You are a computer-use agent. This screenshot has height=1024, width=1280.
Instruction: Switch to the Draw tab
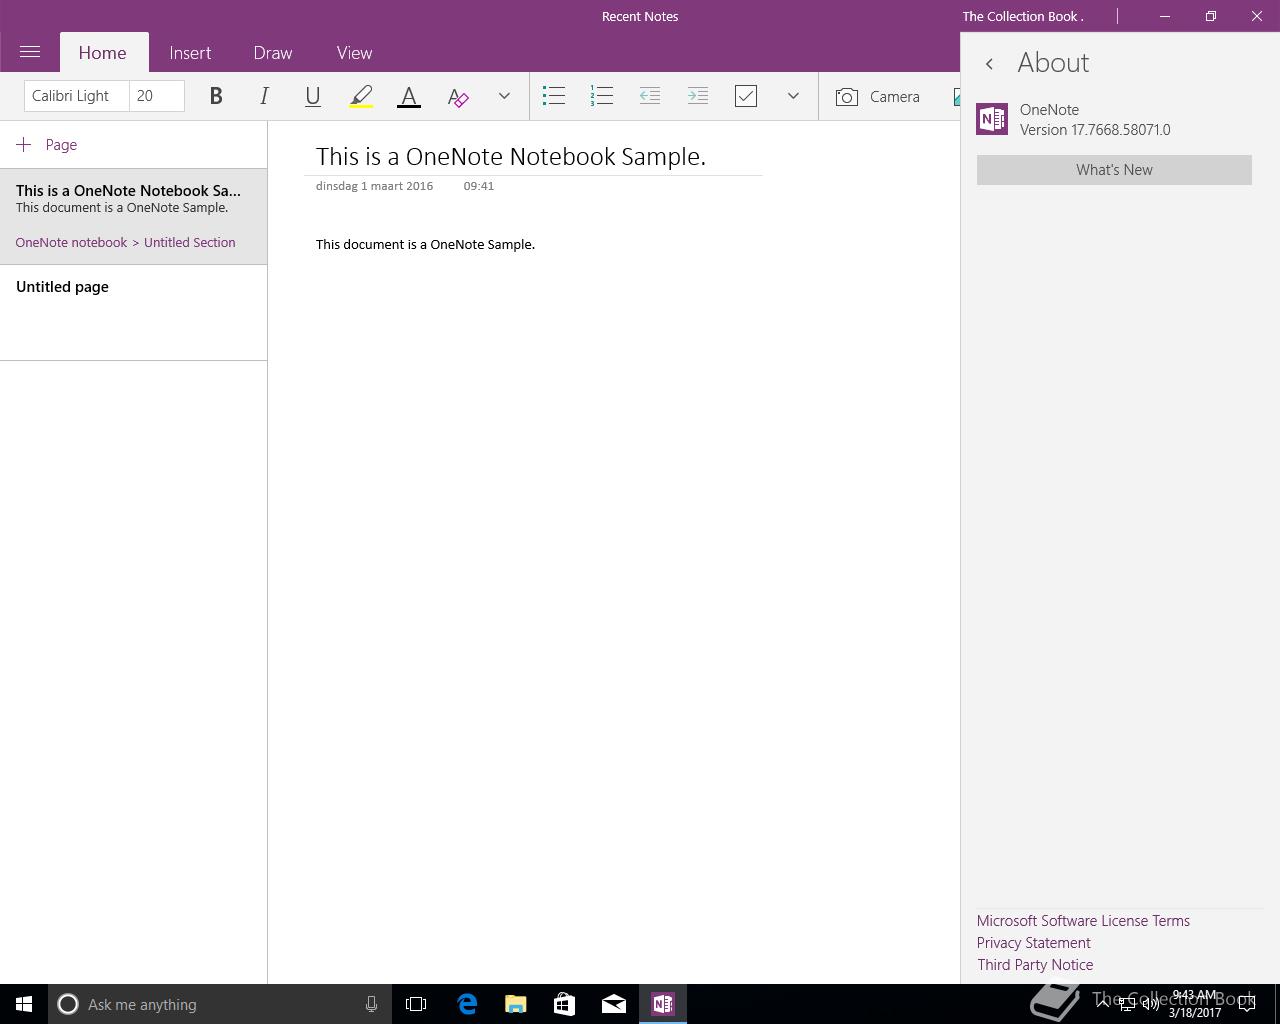pyautogui.click(x=272, y=53)
